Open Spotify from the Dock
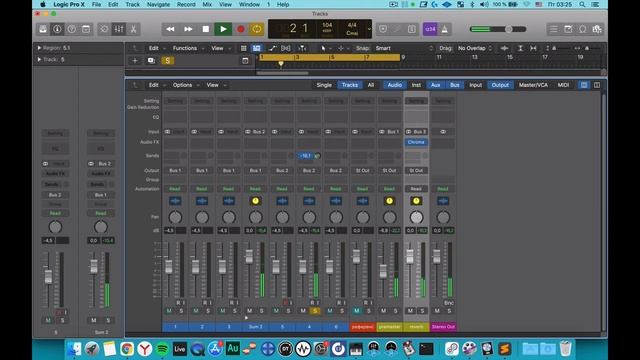The image size is (640, 360). tap(162, 349)
